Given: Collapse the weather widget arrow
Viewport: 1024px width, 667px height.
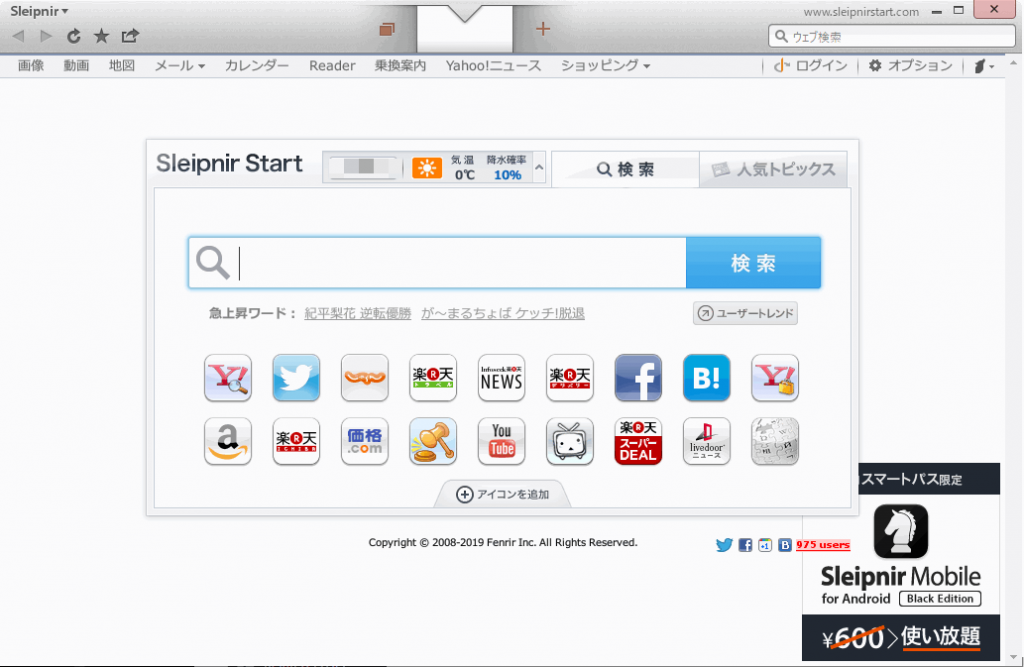Looking at the screenshot, I should tap(540, 167).
